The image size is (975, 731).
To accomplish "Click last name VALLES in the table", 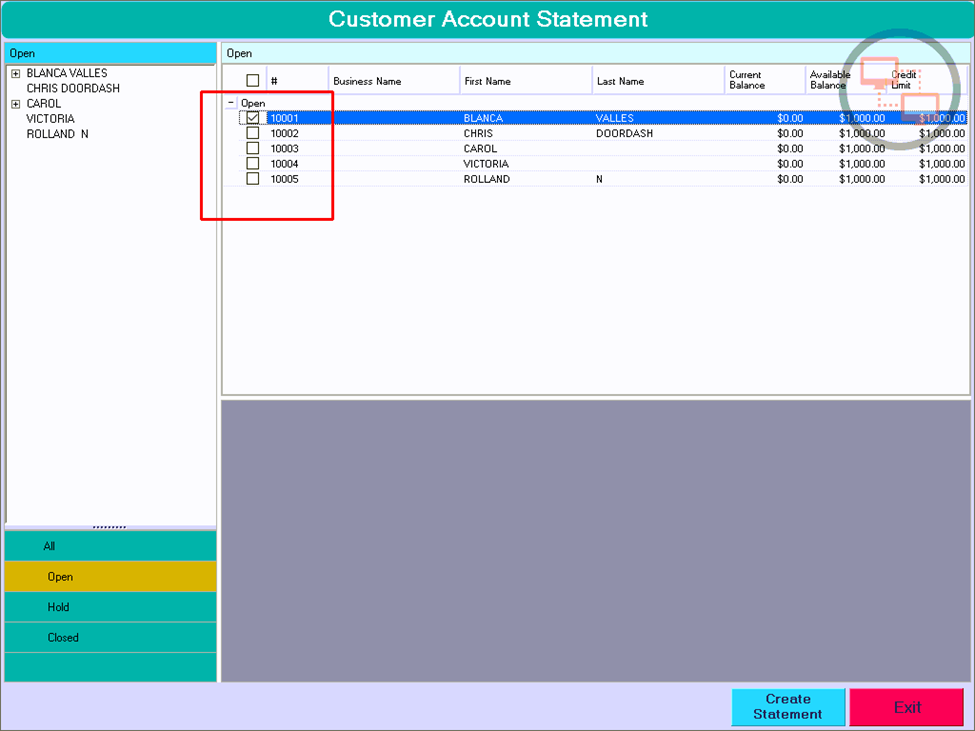I will pos(615,117).
